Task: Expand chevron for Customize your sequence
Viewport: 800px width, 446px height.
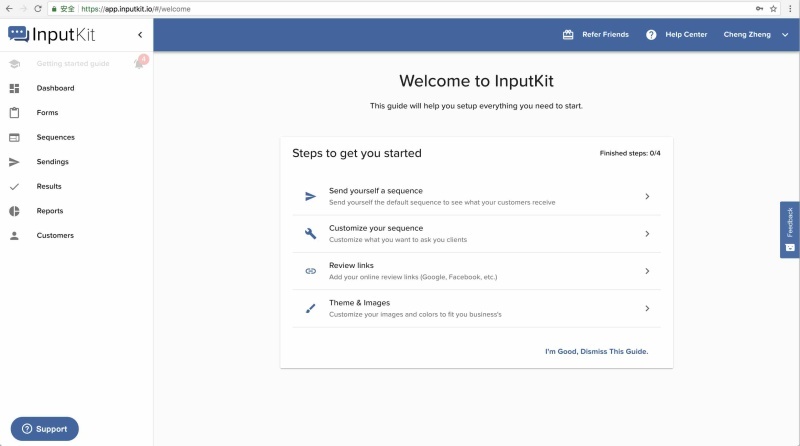Action: click(x=647, y=234)
